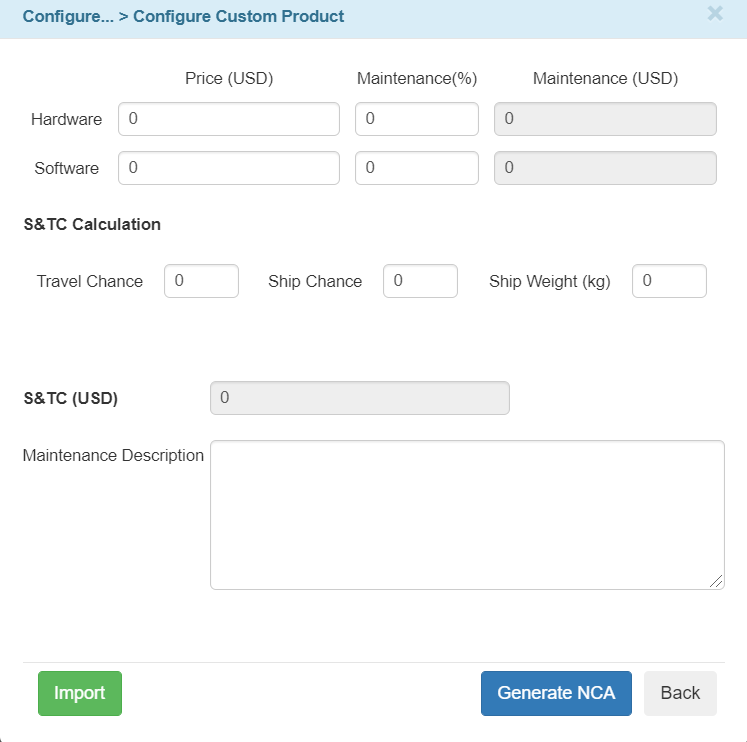Screen dimensions: 747x742
Task: Close the Configure Custom Product dialog
Action: point(715,14)
